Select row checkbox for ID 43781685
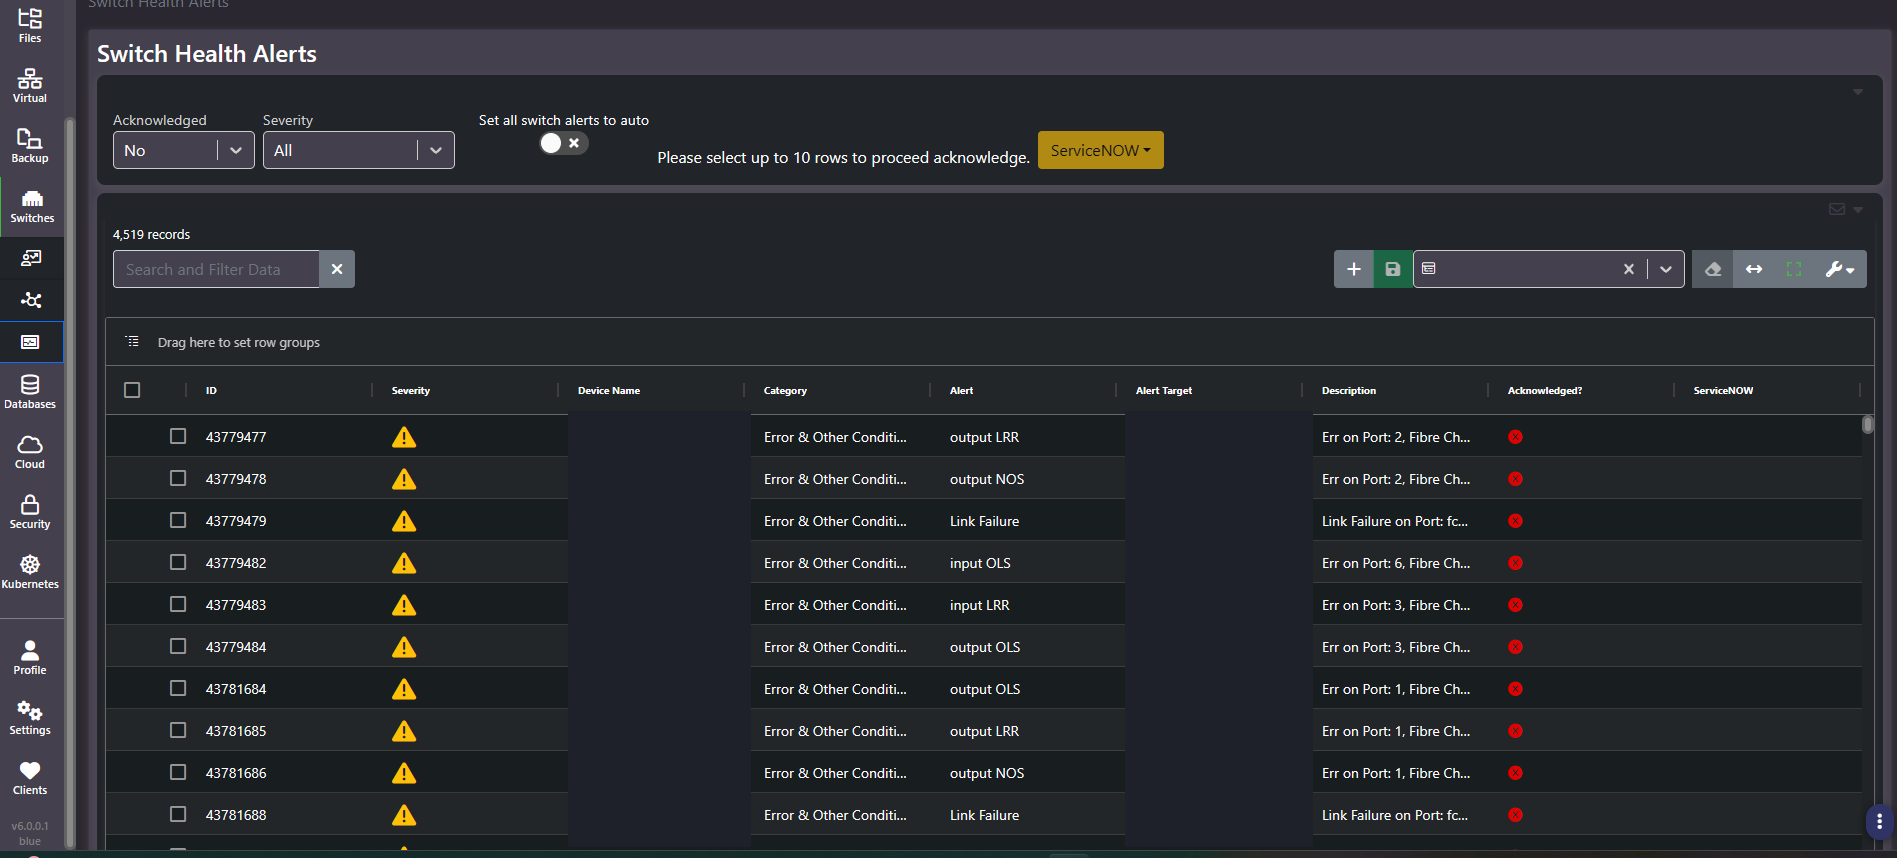This screenshot has height=858, width=1897. 178,730
